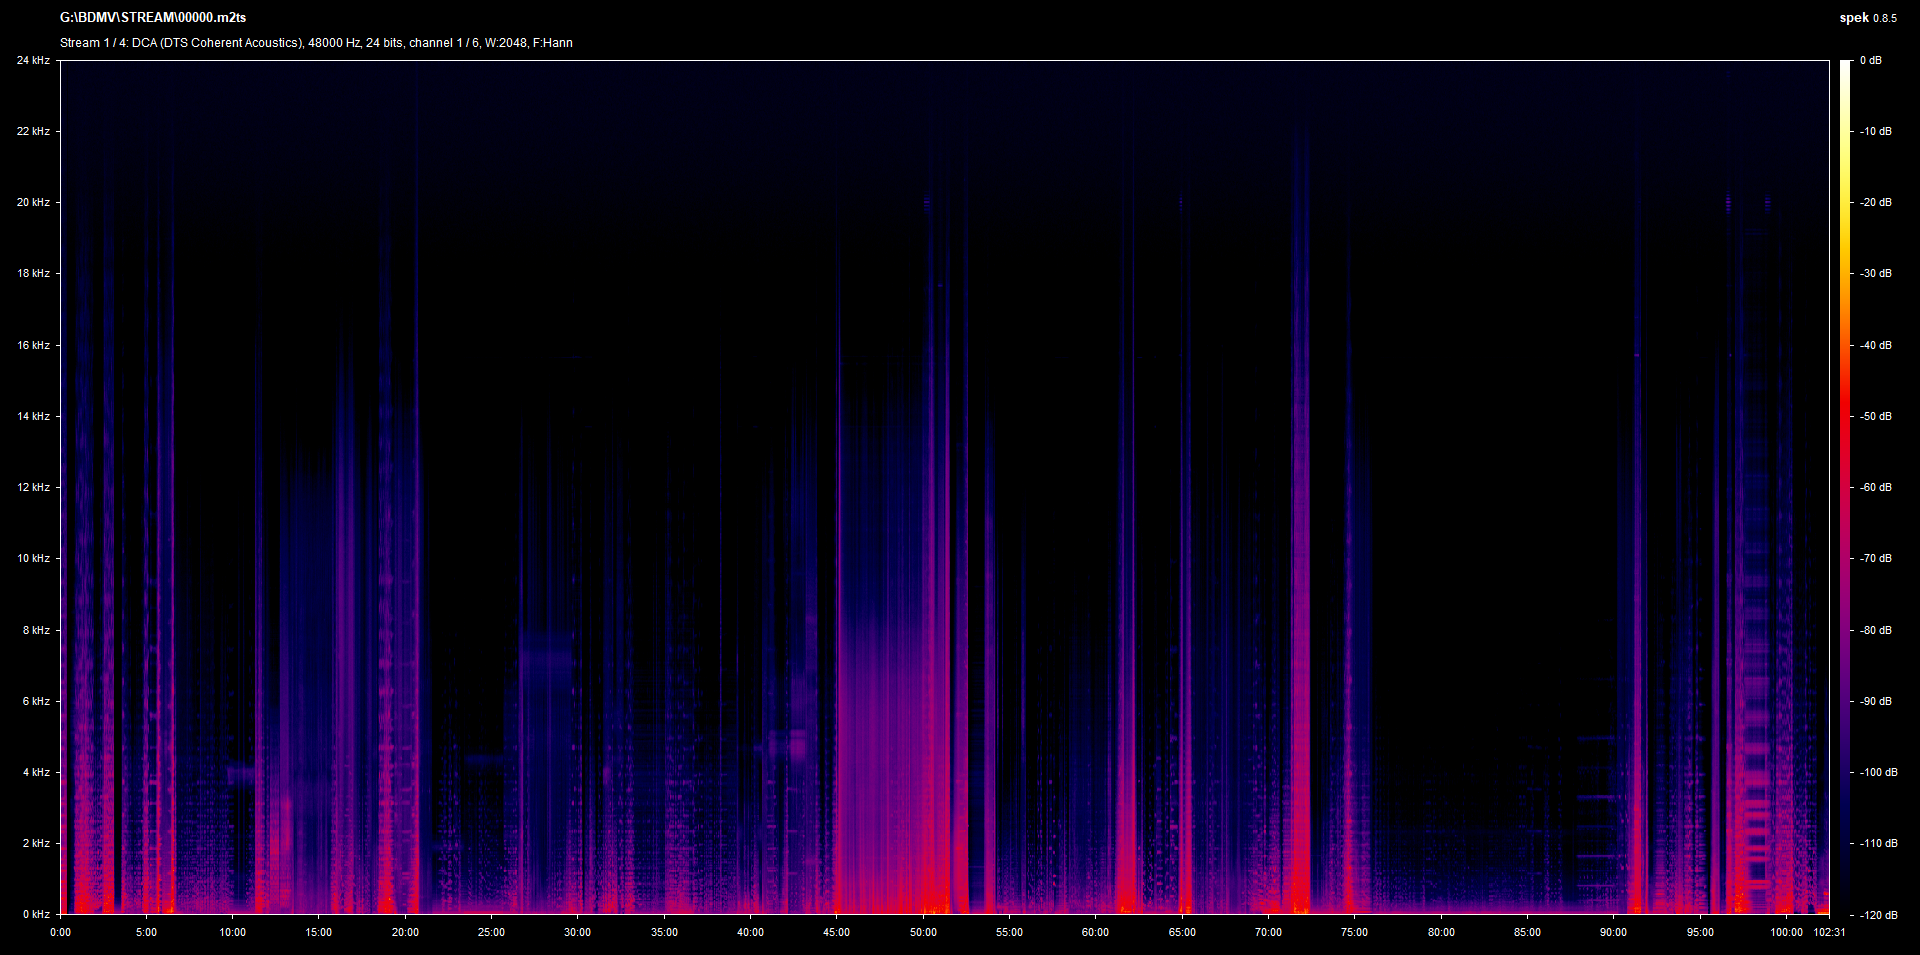Viewport: 1920px width, 955px height.
Task: Click the -80 dB color scale label
Action: click(x=1876, y=631)
